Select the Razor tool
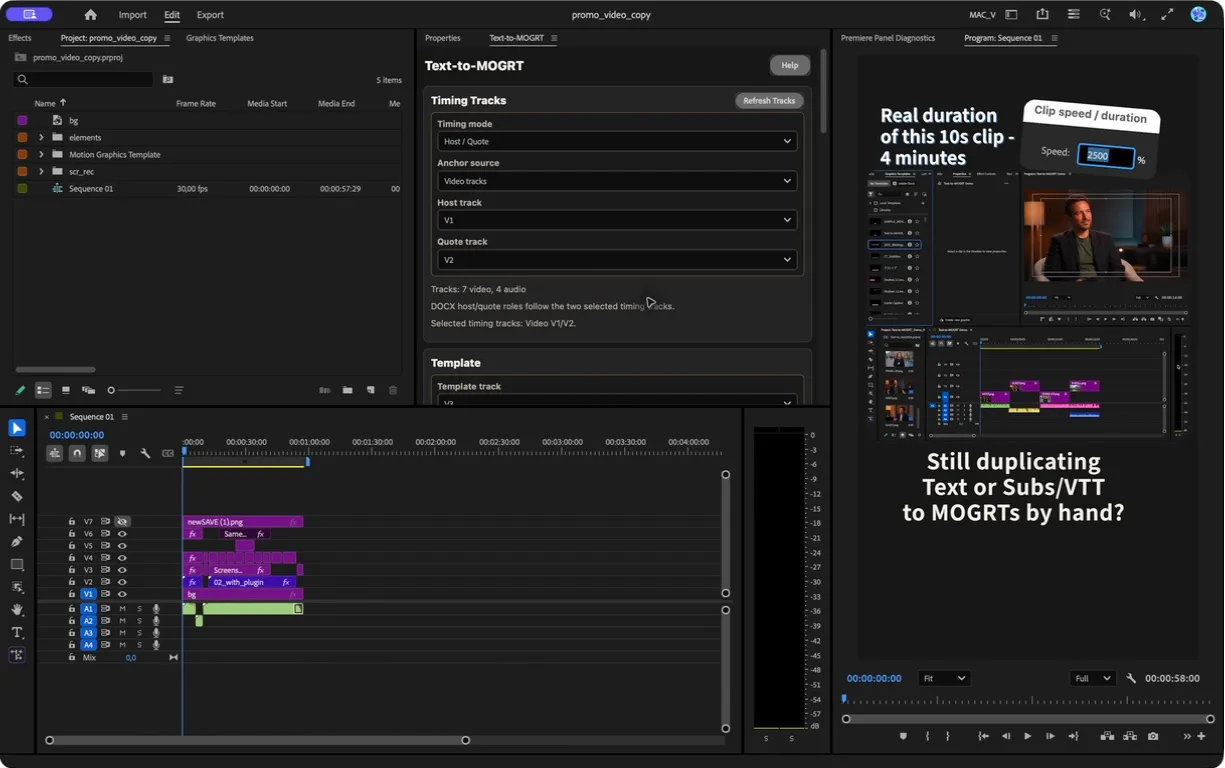 (x=17, y=496)
